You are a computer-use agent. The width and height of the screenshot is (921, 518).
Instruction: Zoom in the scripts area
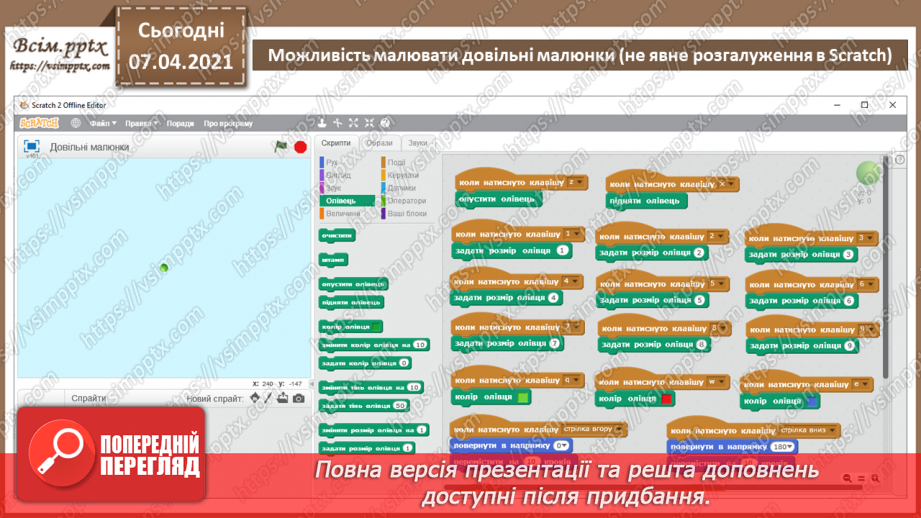point(875,478)
